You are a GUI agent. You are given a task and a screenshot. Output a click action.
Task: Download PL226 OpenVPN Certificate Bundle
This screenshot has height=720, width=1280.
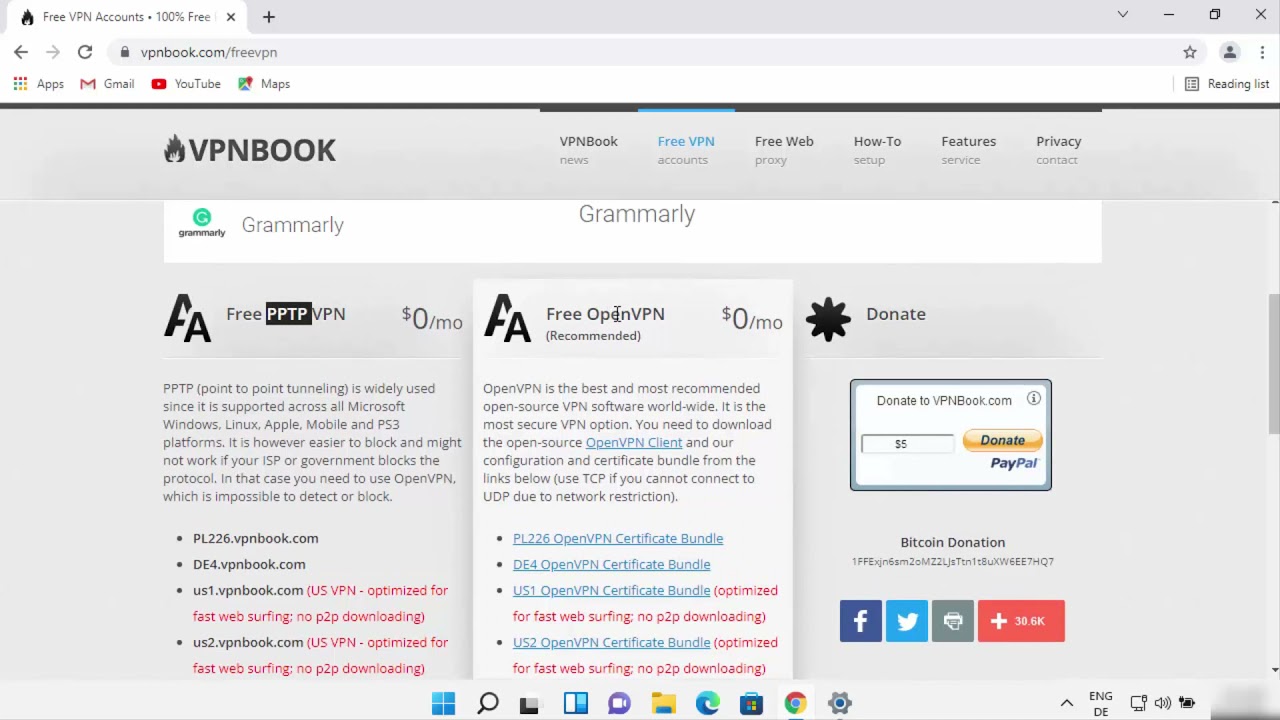point(618,538)
